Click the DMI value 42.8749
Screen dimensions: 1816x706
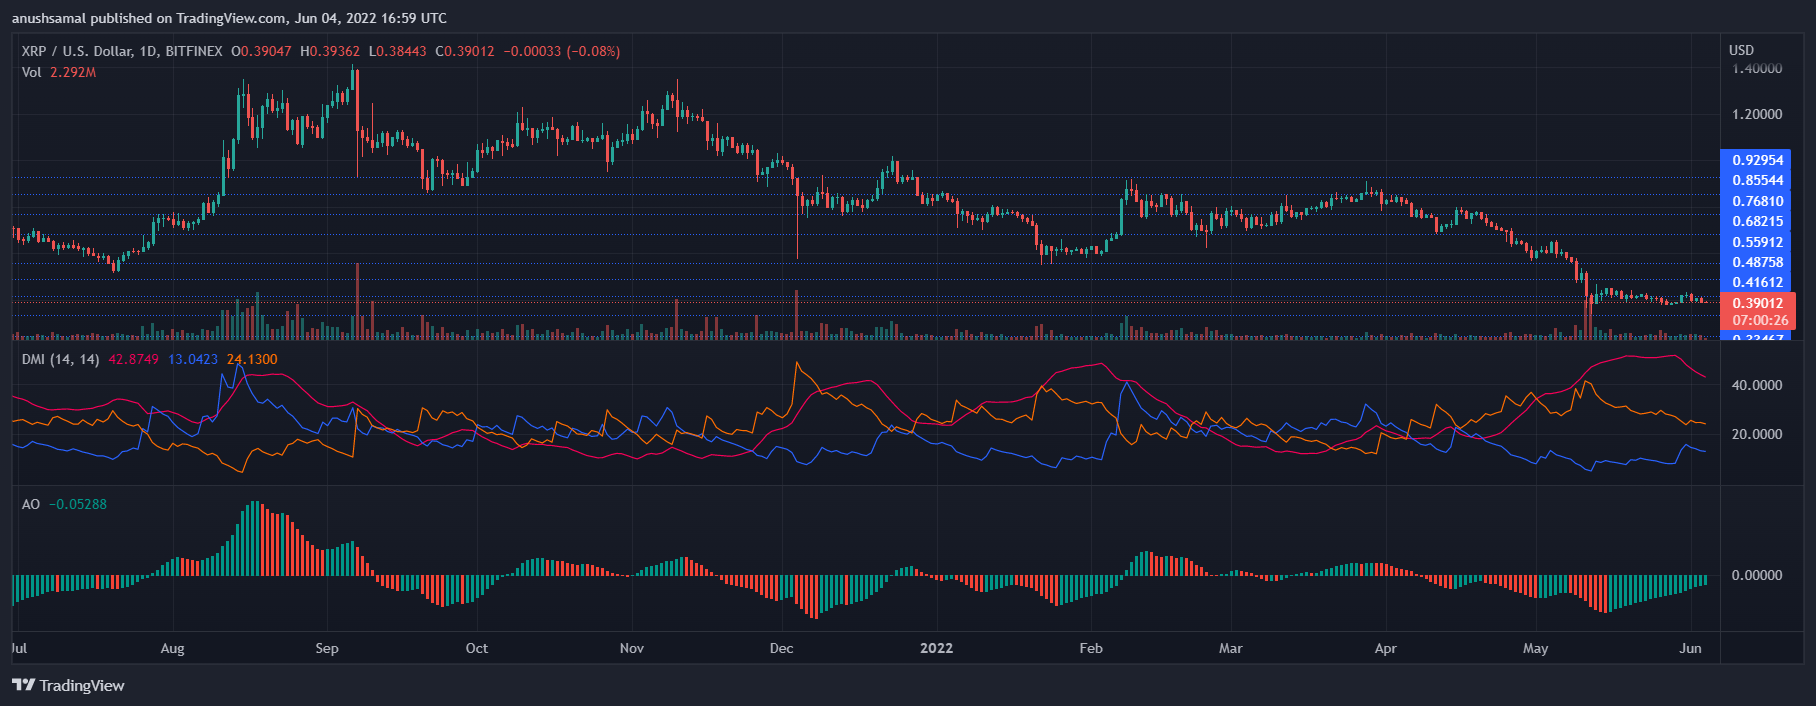coord(133,359)
